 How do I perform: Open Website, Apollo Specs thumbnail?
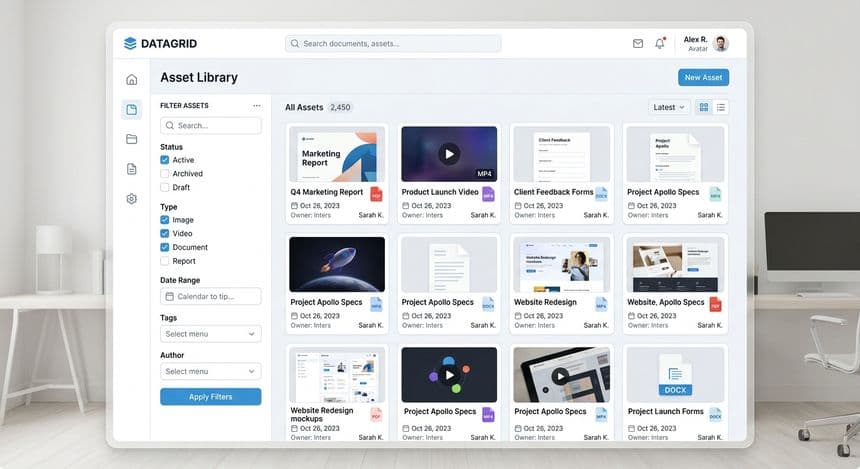pos(675,264)
